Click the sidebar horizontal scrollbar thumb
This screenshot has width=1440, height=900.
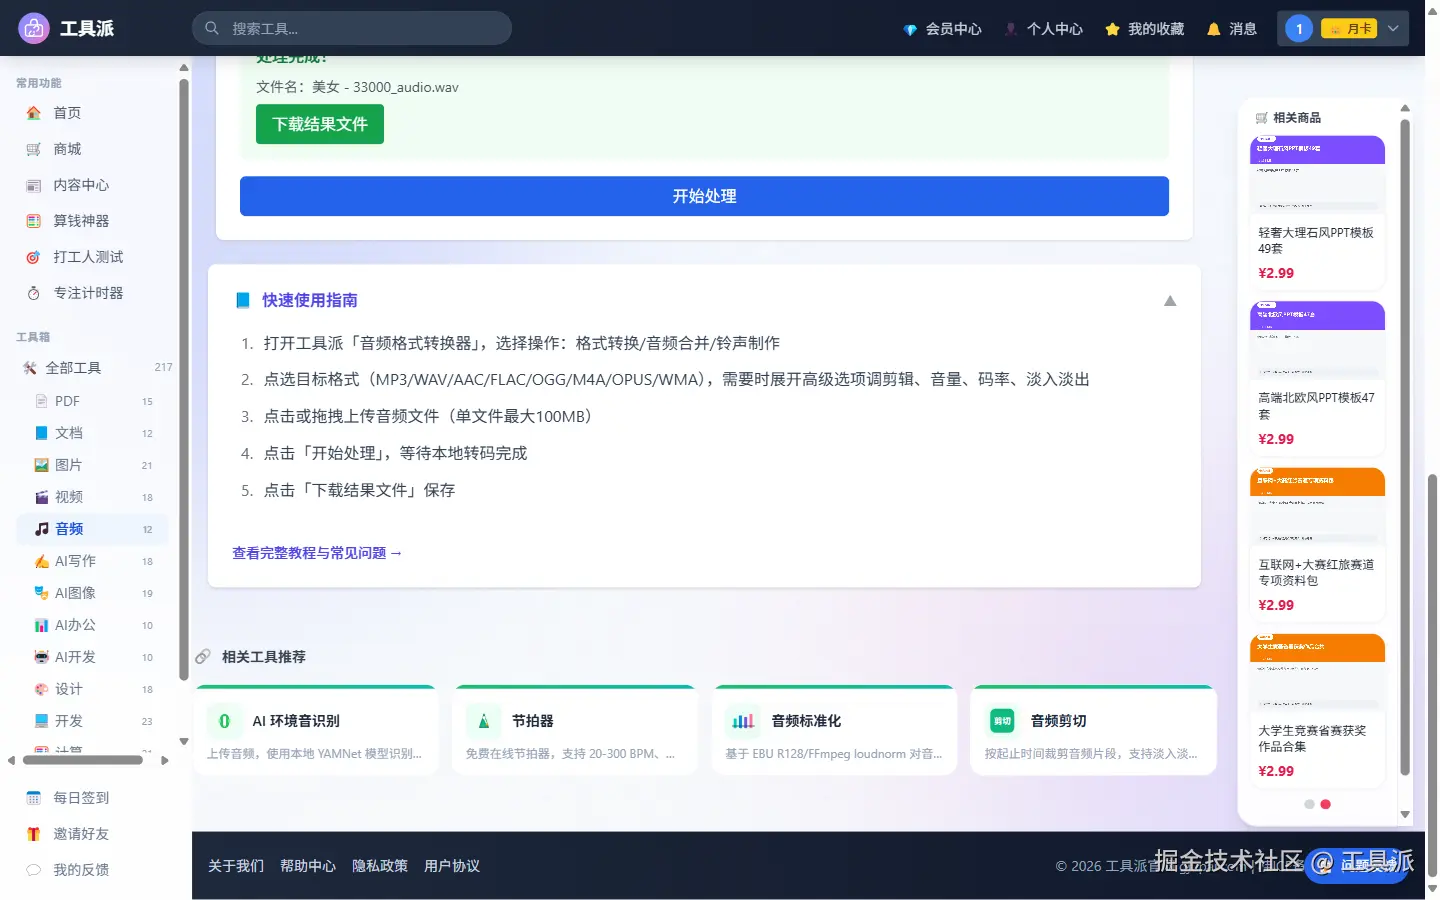(x=82, y=760)
